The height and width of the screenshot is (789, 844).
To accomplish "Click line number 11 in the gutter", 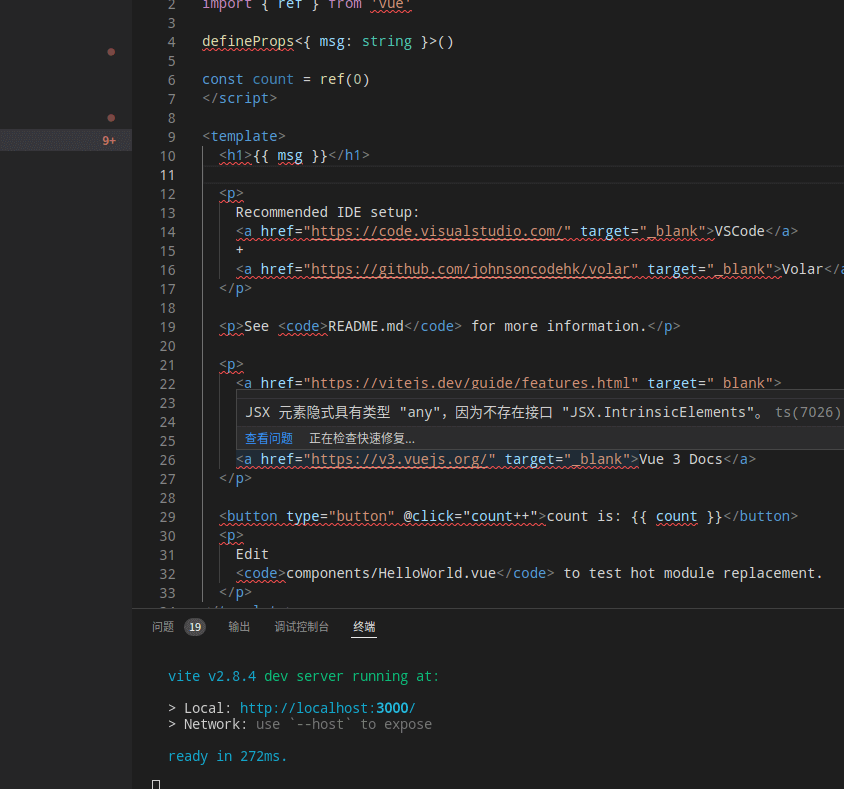I will (x=167, y=175).
